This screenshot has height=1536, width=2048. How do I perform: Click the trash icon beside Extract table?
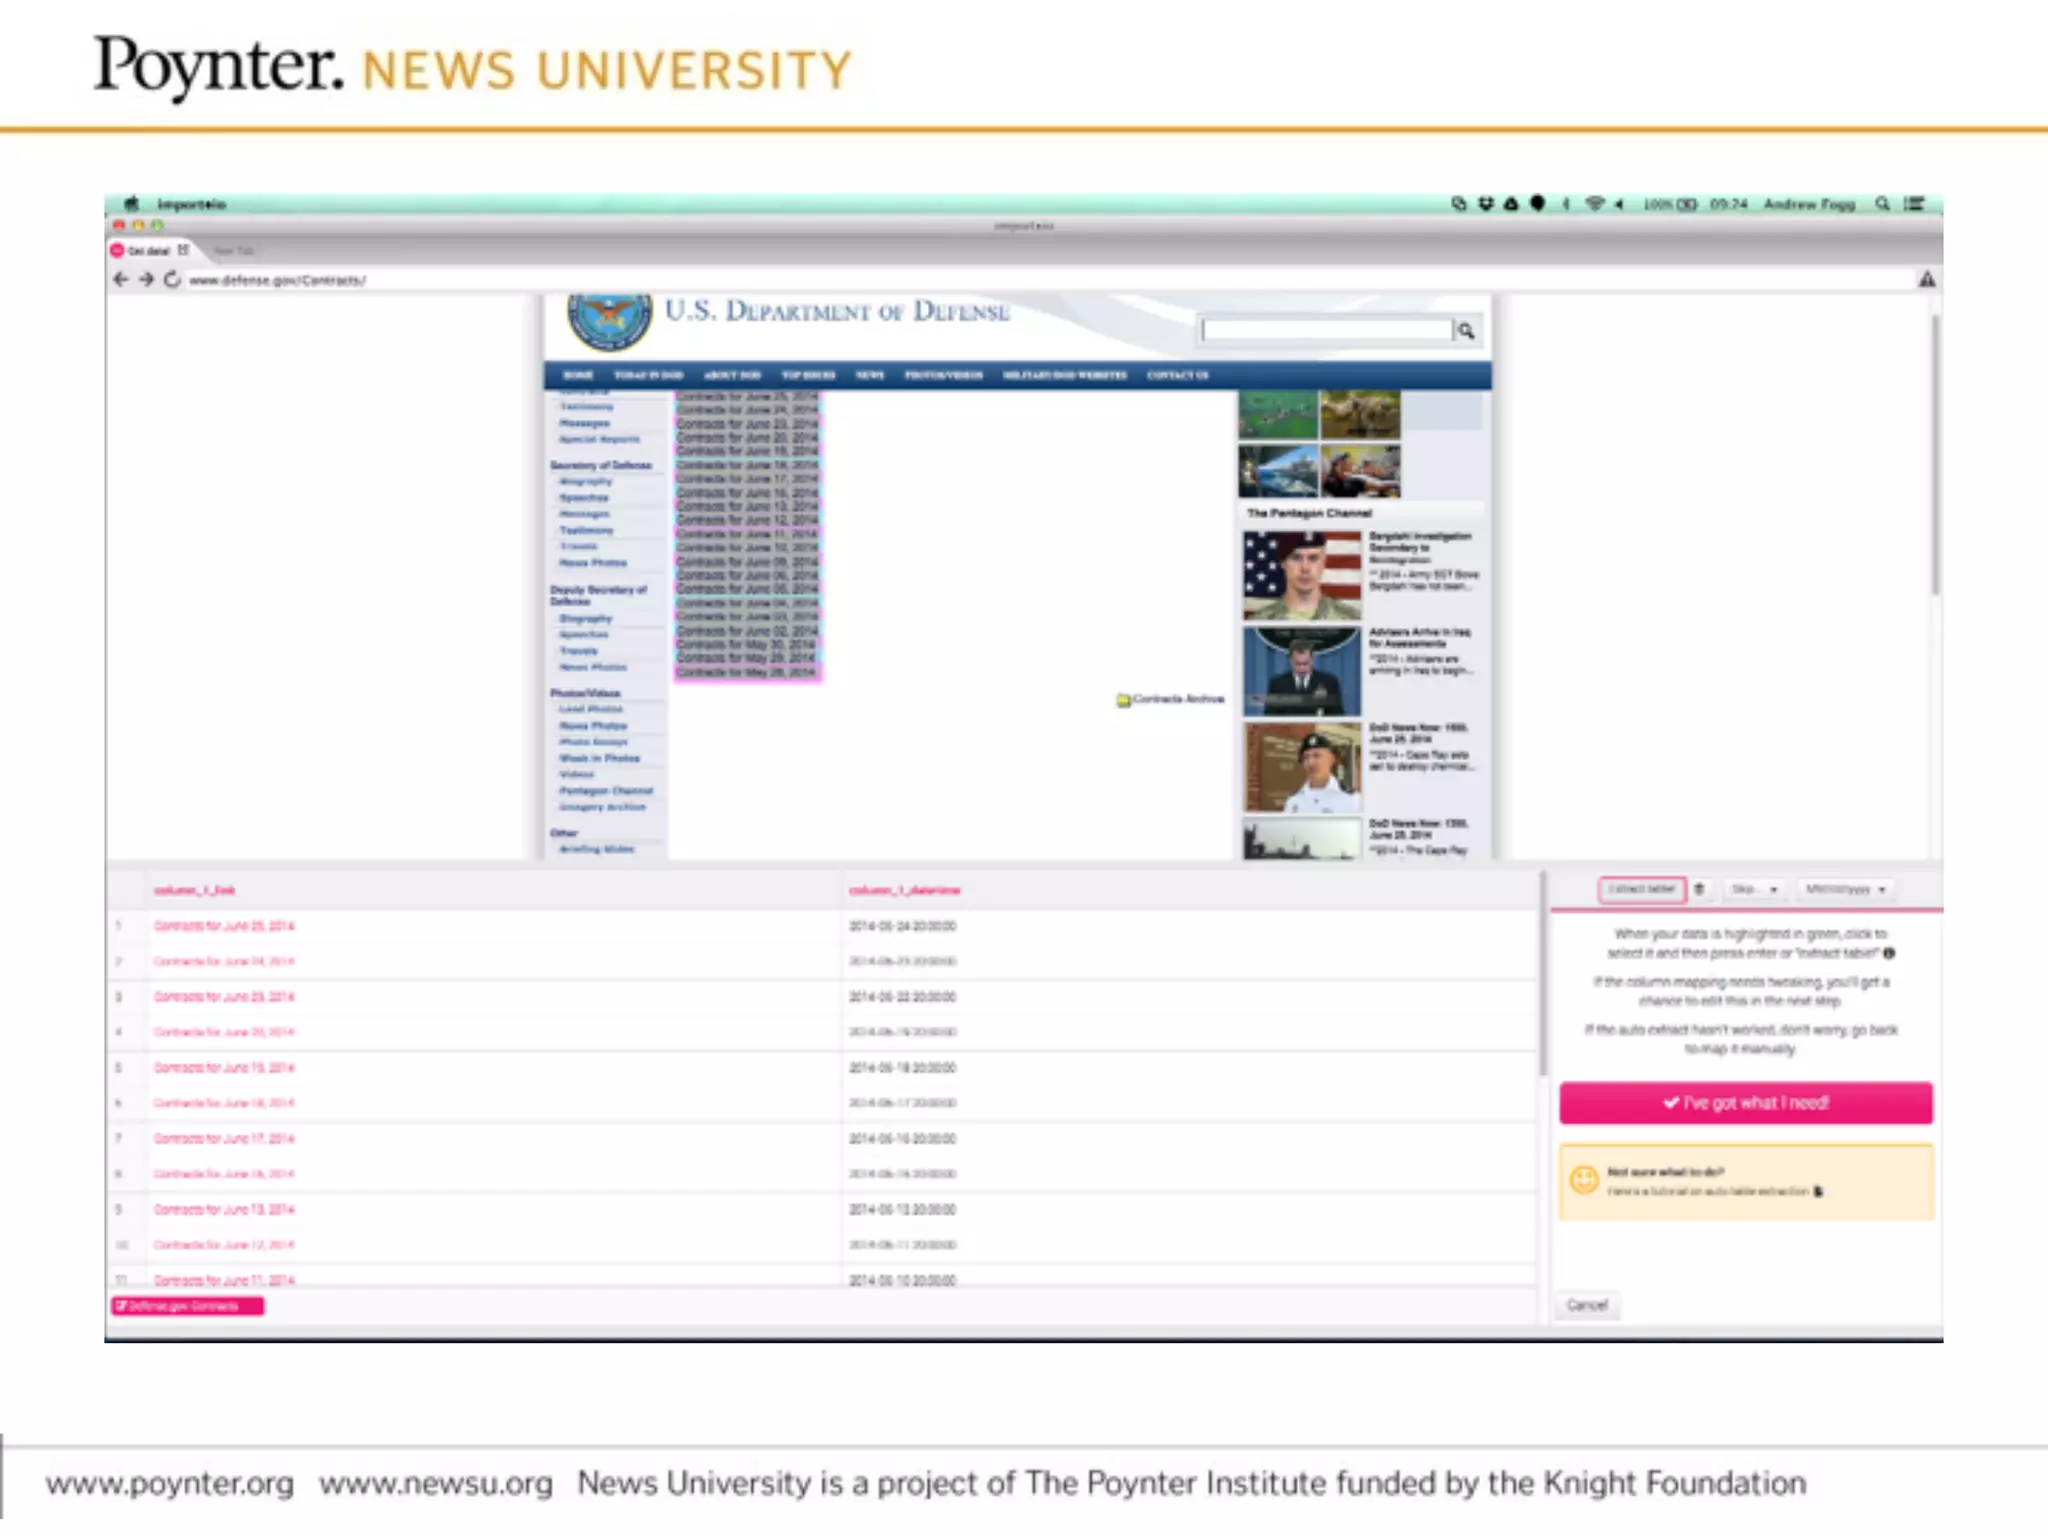[1699, 889]
